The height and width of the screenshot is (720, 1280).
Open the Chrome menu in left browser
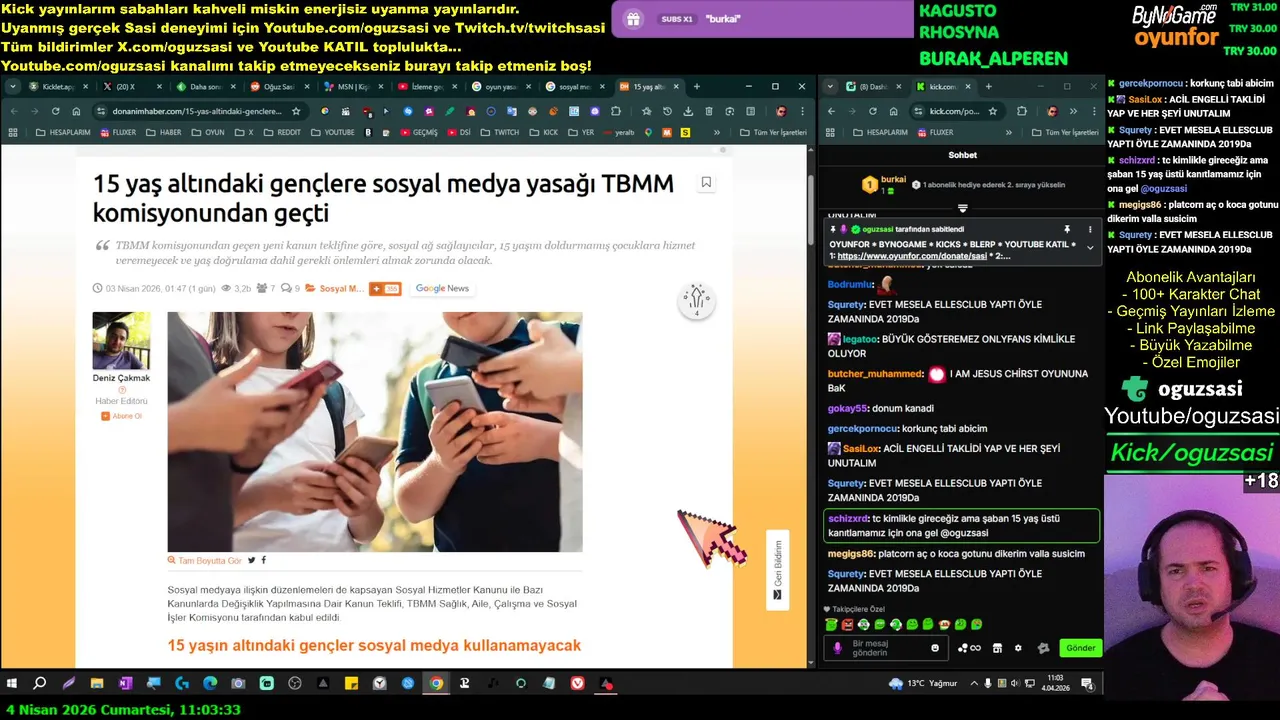[x=801, y=111]
